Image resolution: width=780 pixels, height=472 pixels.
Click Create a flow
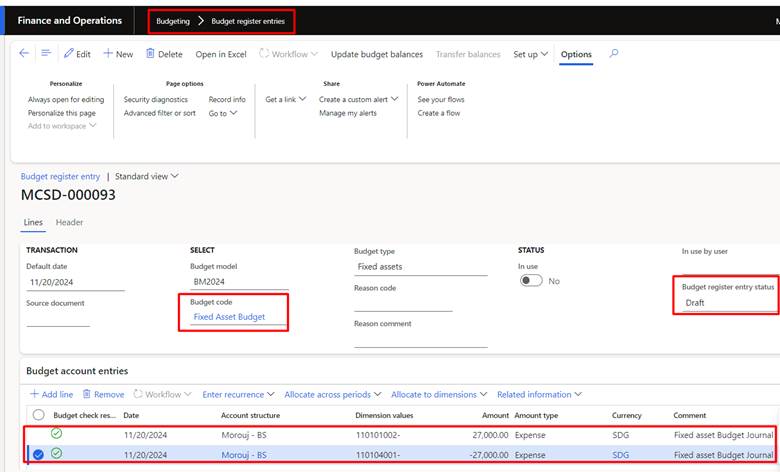[439, 113]
